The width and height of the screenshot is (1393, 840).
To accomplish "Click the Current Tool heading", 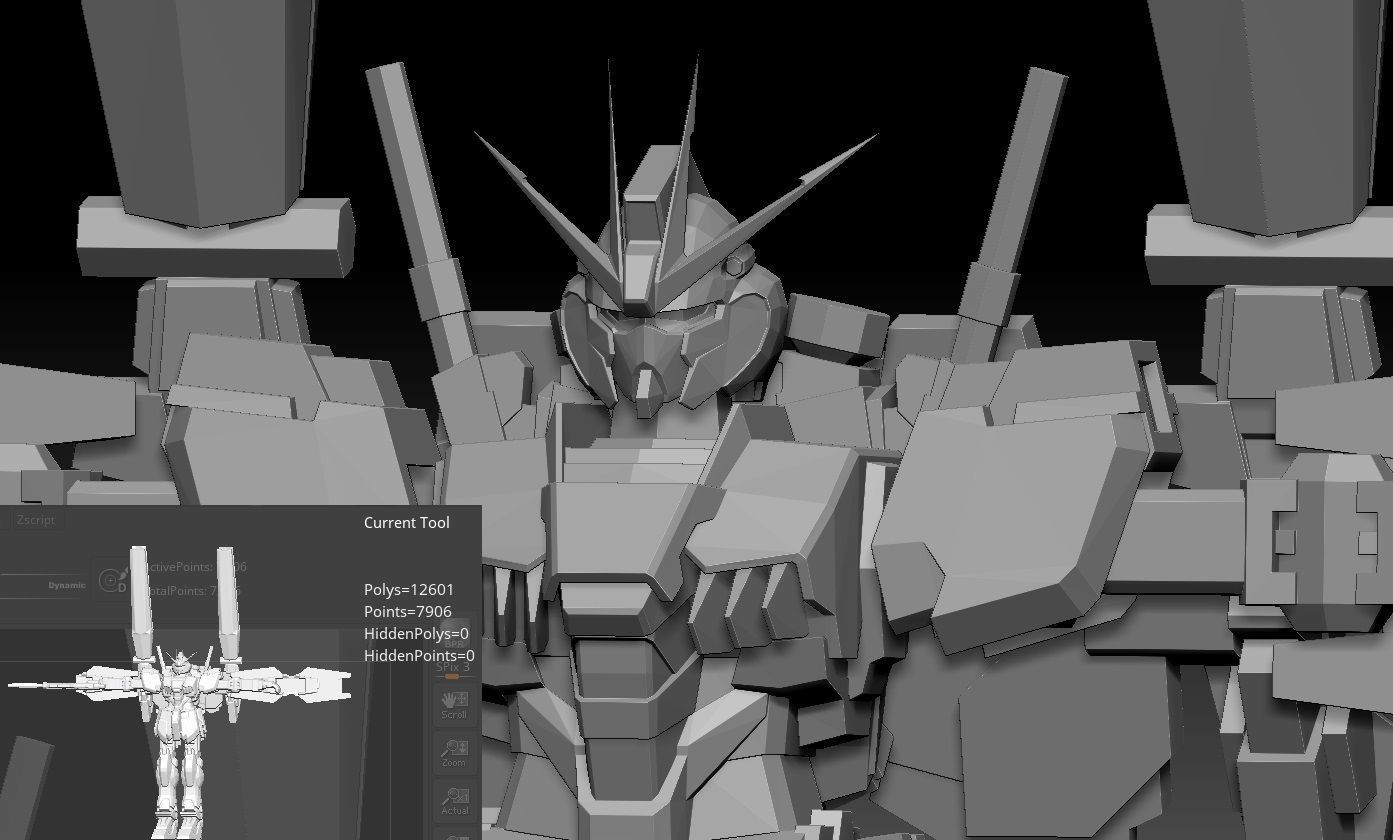I will [407, 522].
